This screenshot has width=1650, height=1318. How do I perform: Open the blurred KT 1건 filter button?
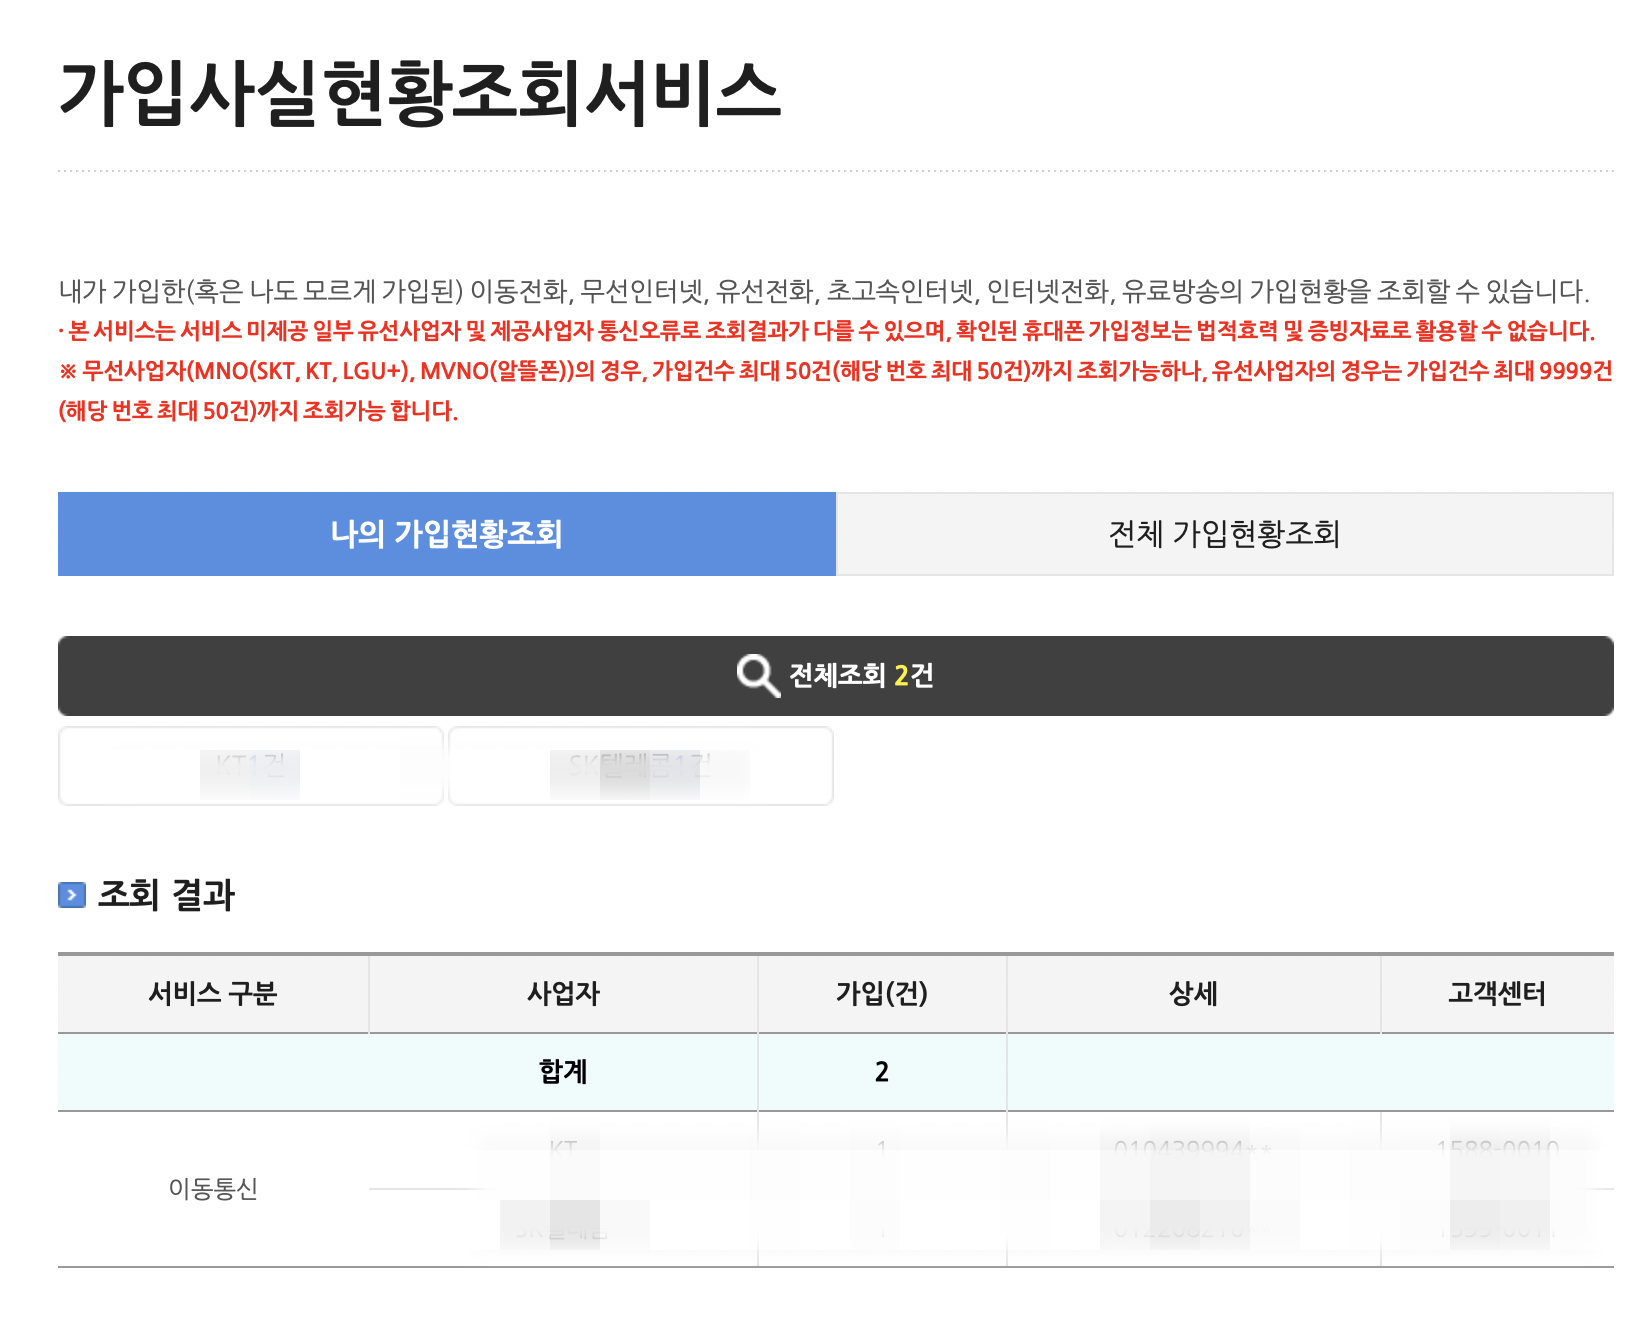pos(251,766)
